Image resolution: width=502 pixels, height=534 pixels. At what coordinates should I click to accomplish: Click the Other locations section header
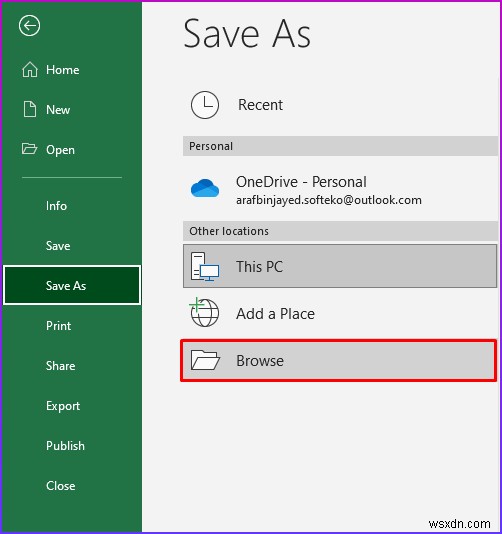pyautogui.click(x=340, y=231)
